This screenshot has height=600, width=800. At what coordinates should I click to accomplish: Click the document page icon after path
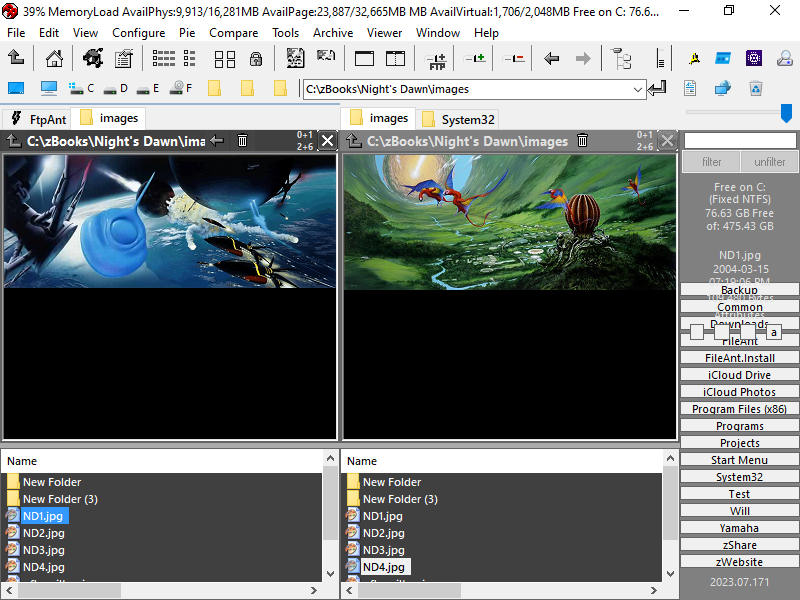click(690, 88)
